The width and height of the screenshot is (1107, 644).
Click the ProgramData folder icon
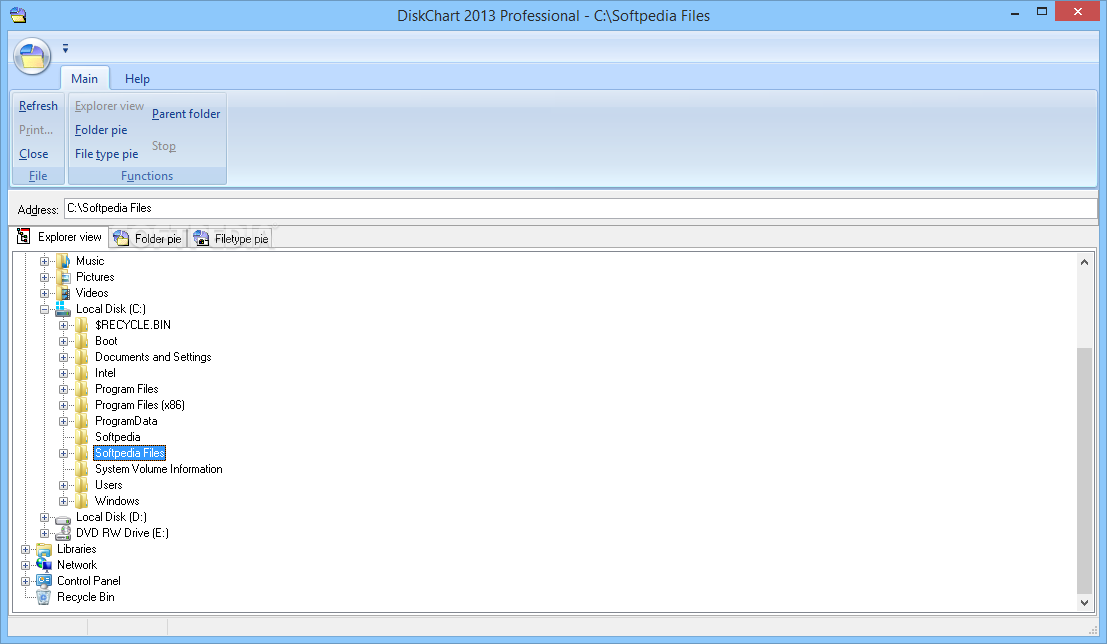(83, 421)
